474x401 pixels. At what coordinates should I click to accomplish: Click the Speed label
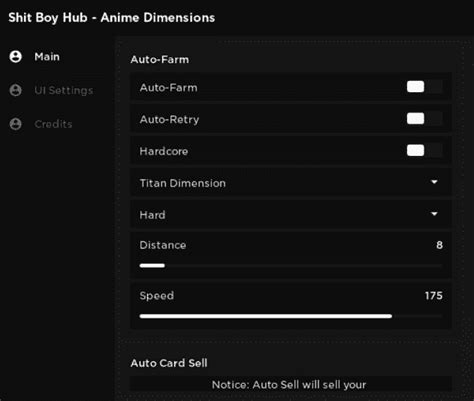[157, 296]
